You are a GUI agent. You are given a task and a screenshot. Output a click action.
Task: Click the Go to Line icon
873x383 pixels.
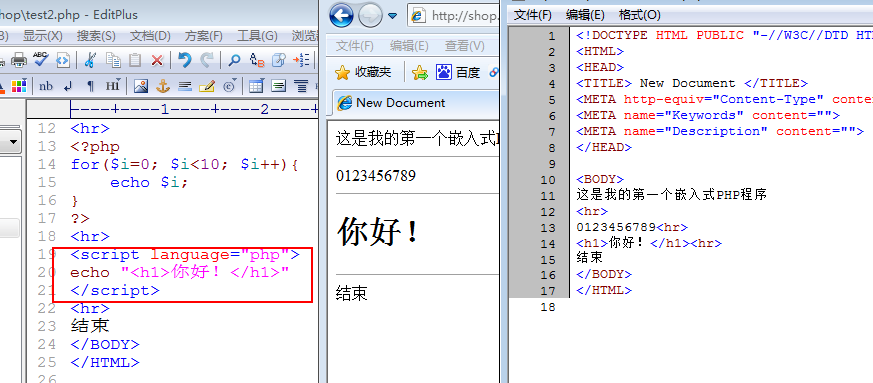pyautogui.click(x=301, y=60)
